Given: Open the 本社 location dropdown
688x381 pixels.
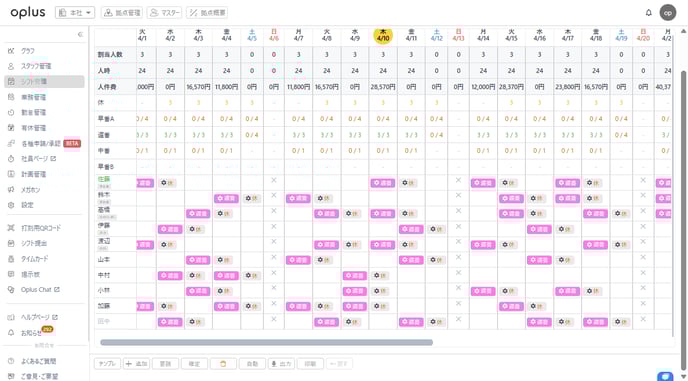Looking at the screenshot, I should point(75,13).
